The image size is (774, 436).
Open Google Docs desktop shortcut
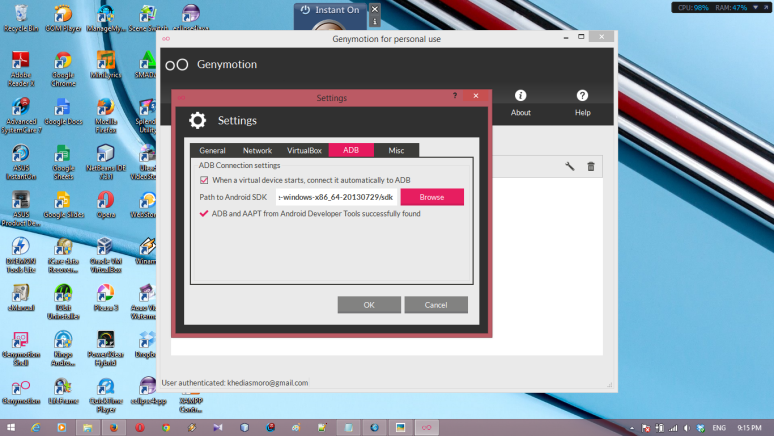click(x=63, y=112)
